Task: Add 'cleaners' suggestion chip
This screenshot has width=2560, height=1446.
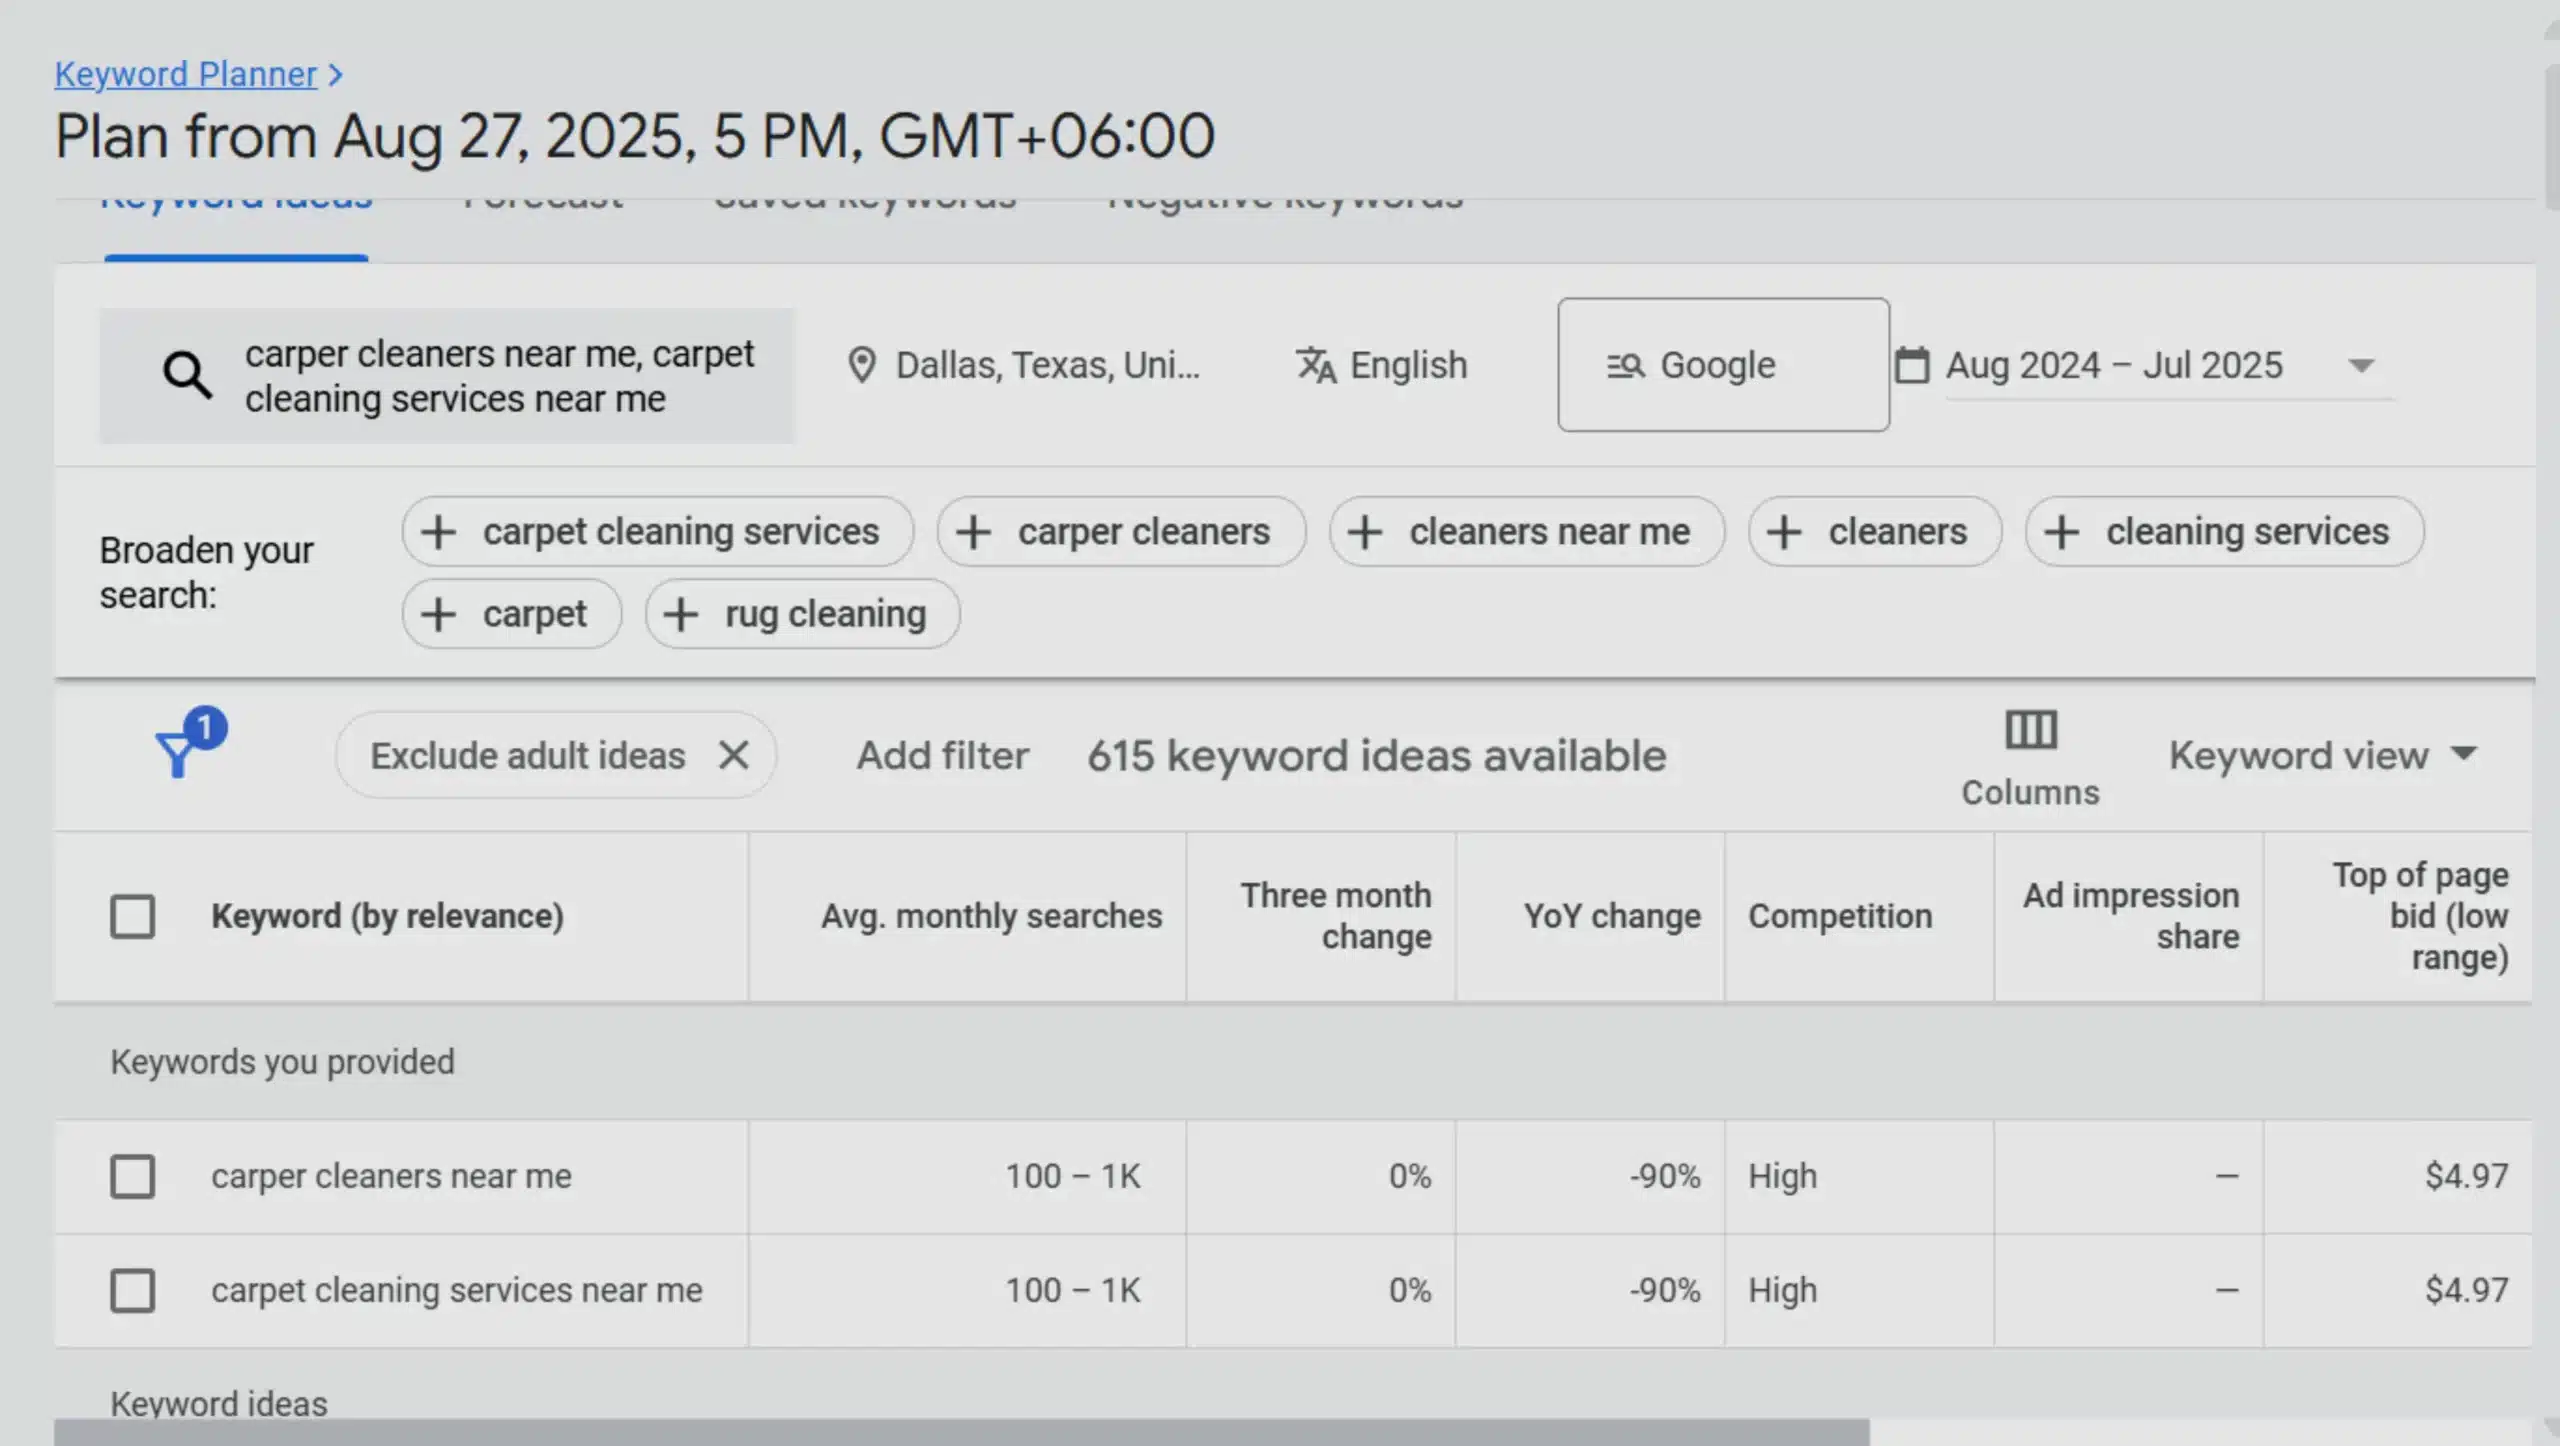Action: coord(1874,532)
